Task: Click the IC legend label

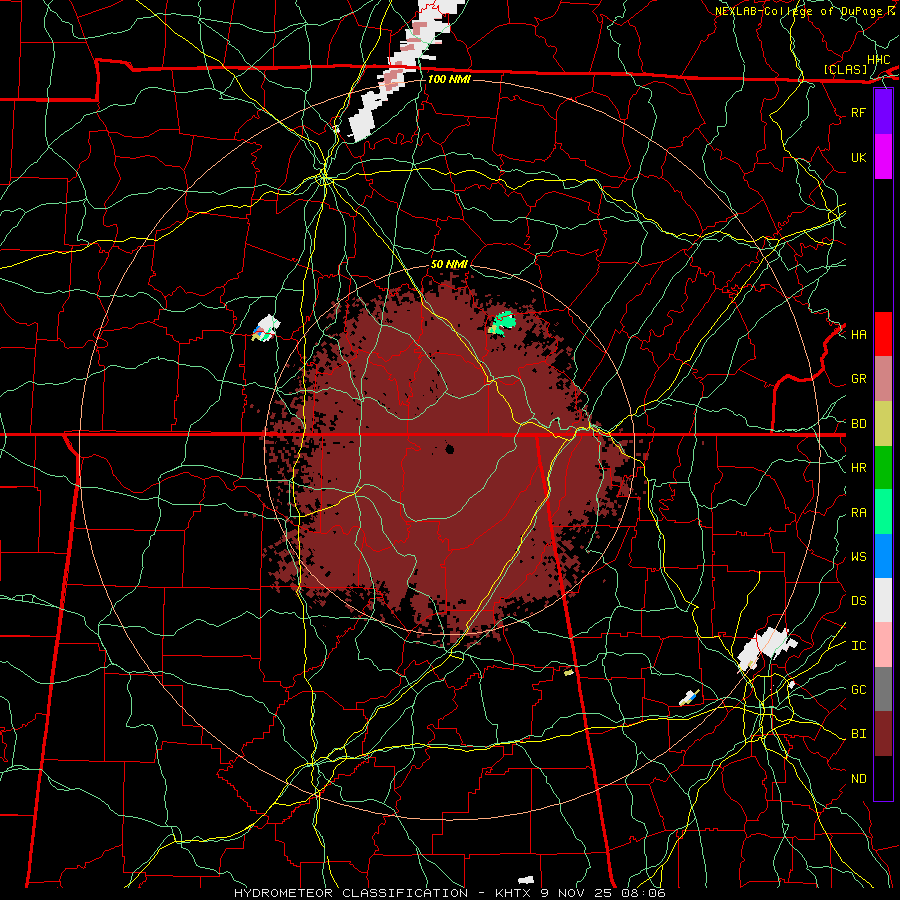Action: 859,646
